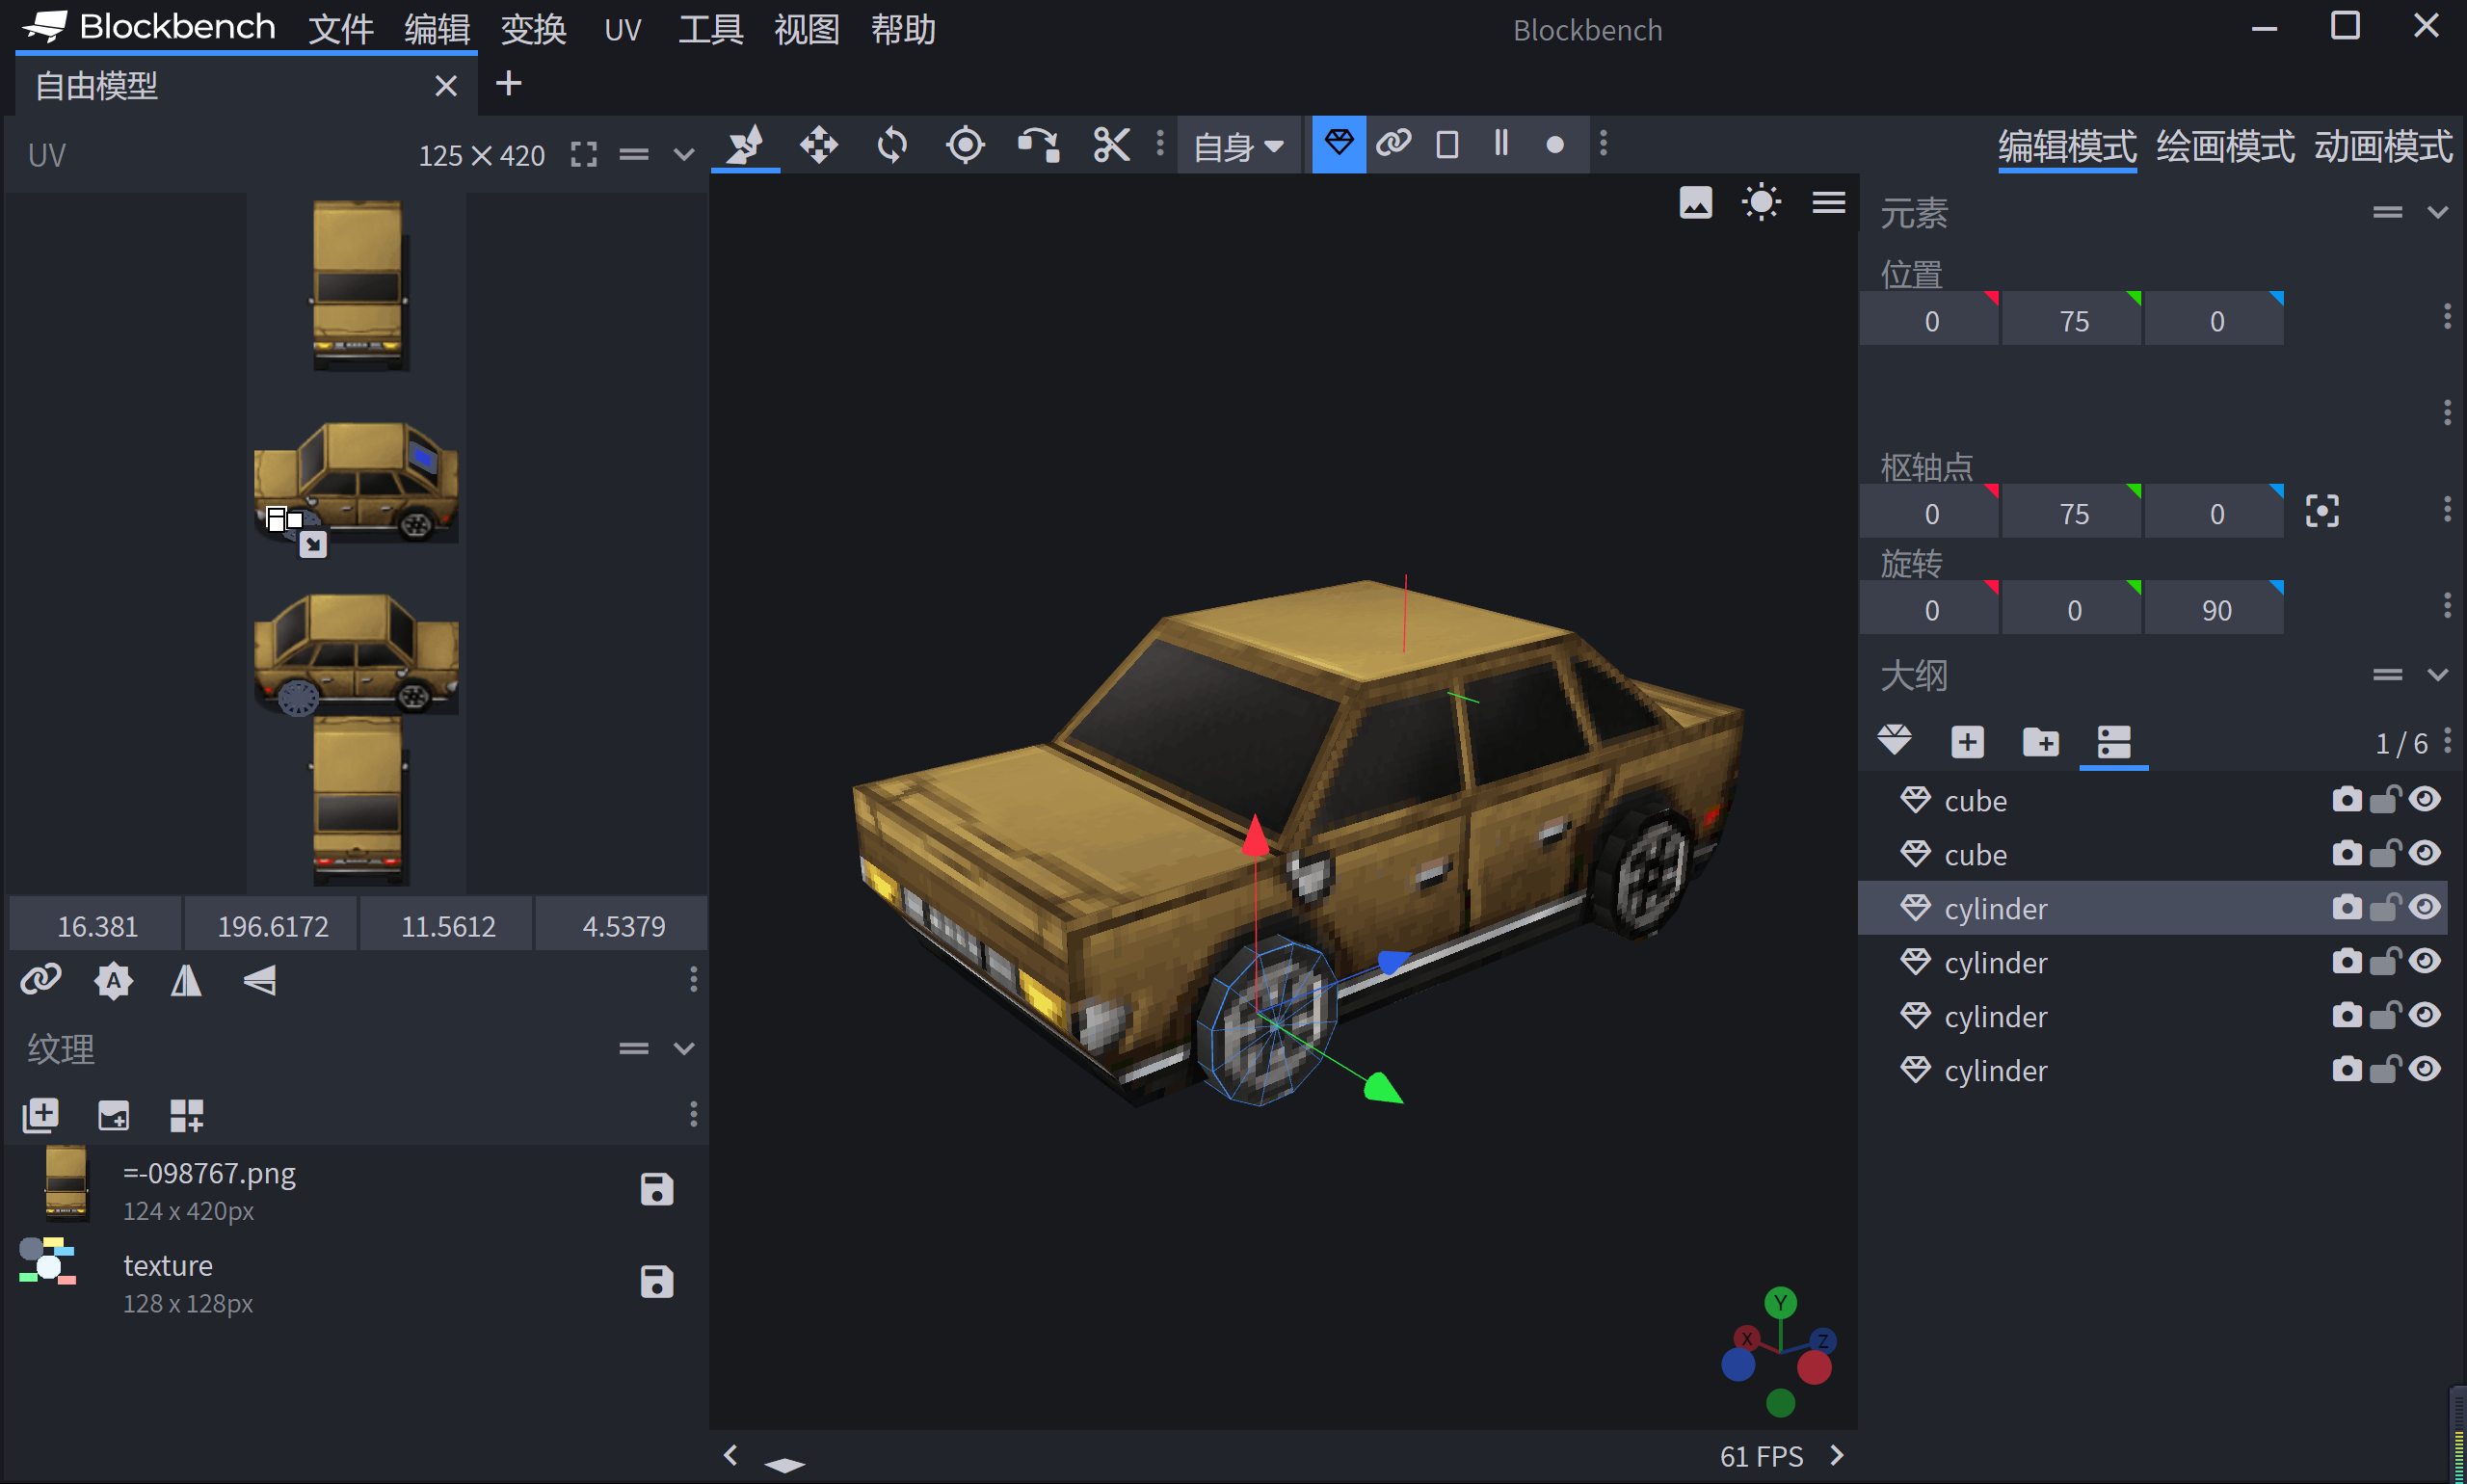Collapse the 元素 panel

coord(2438,212)
